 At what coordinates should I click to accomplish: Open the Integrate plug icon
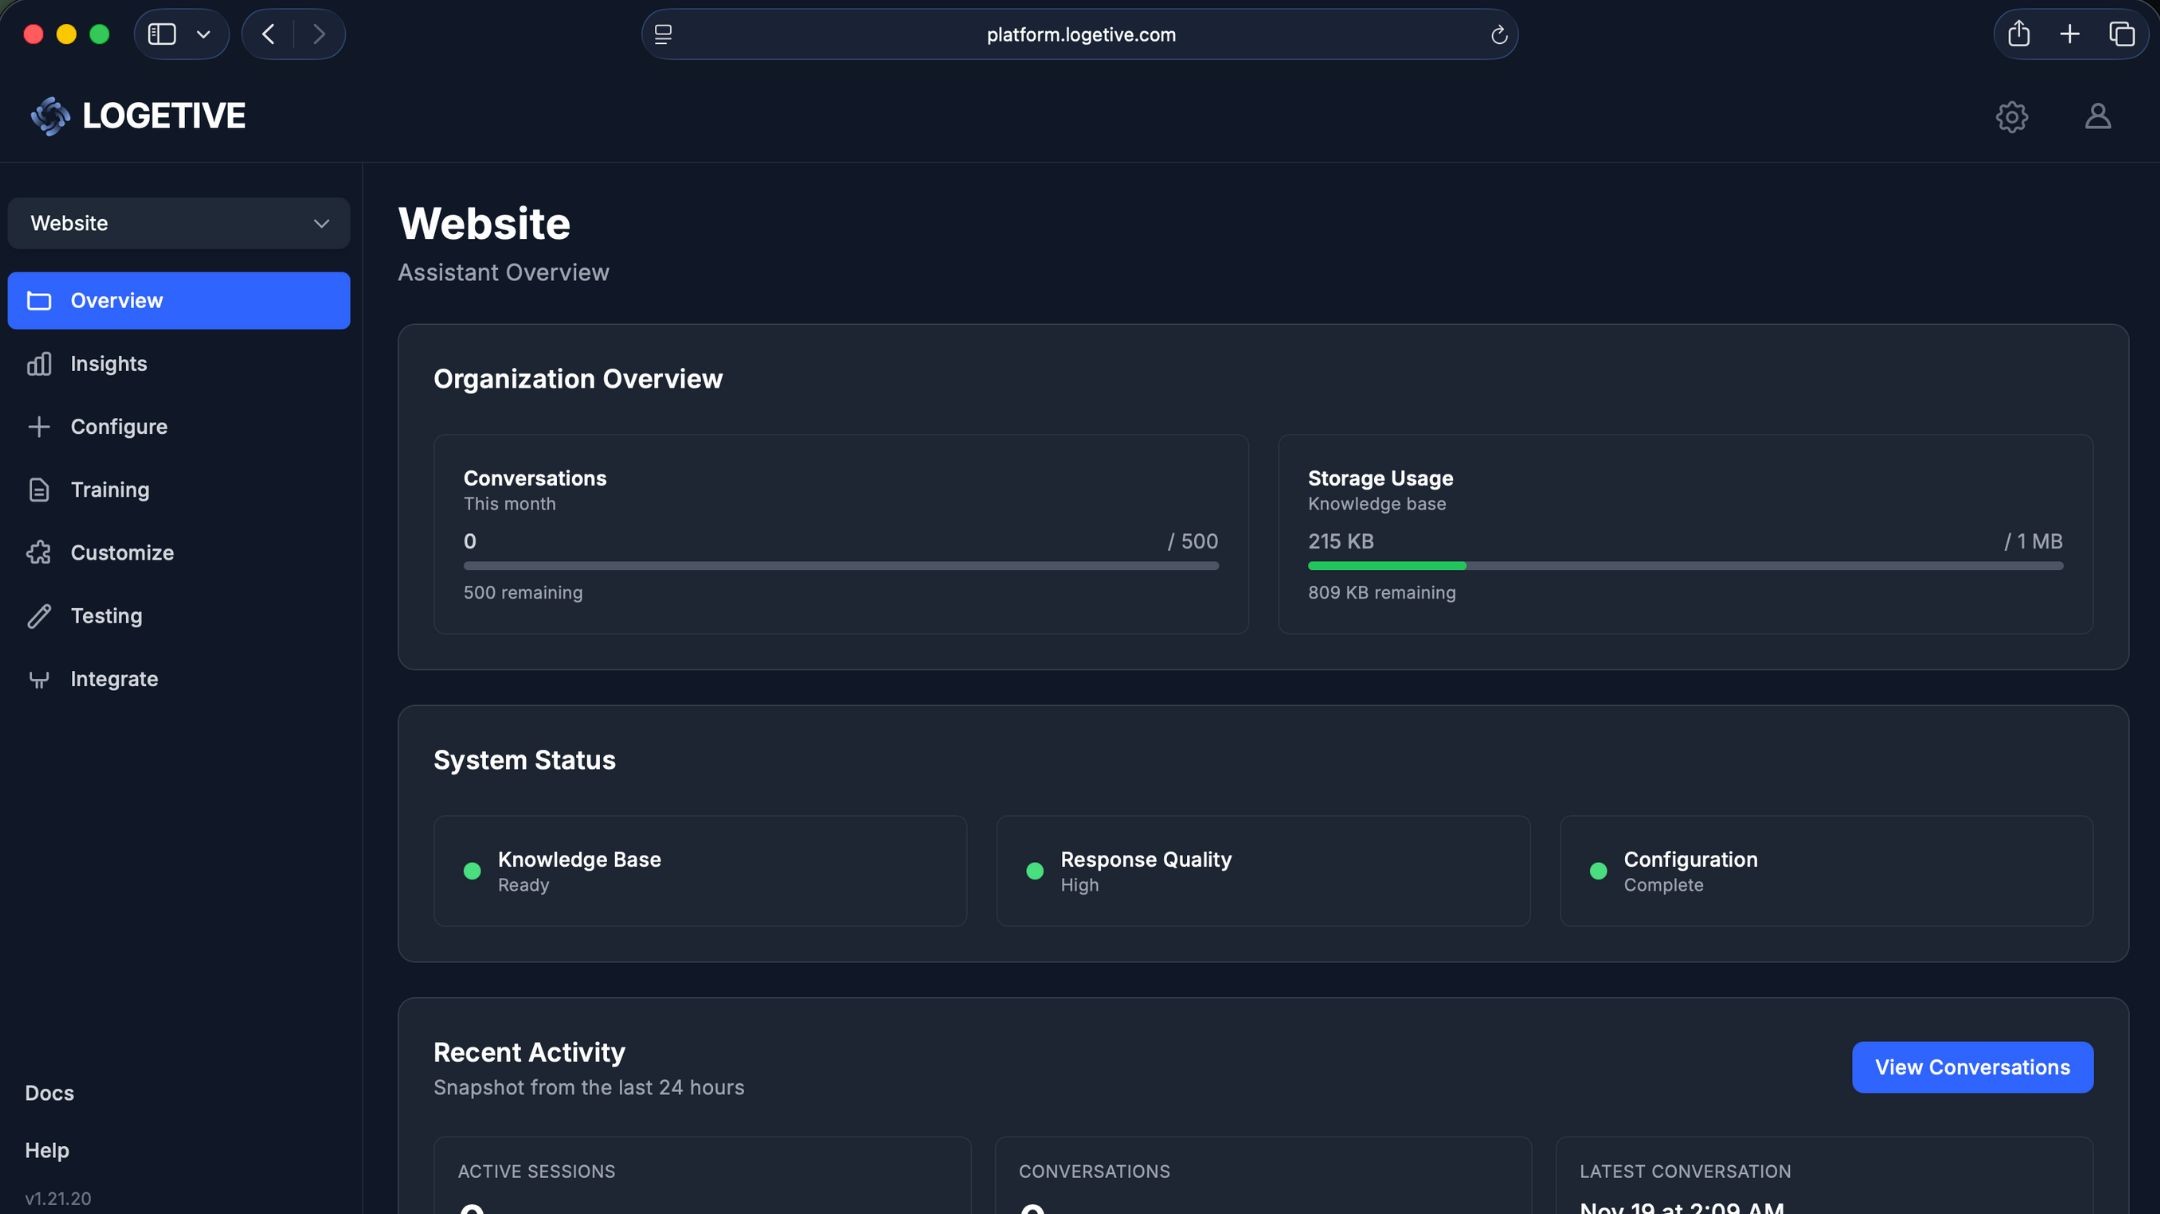(39, 679)
